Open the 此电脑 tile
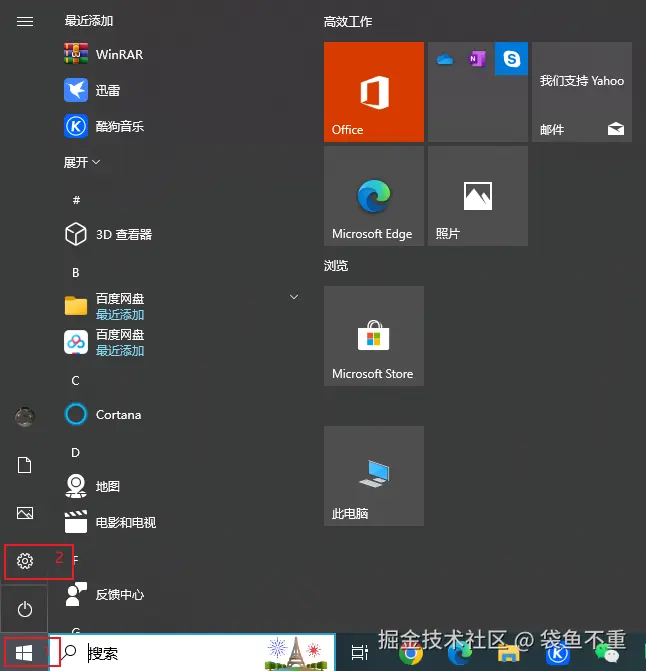 (x=374, y=476)
